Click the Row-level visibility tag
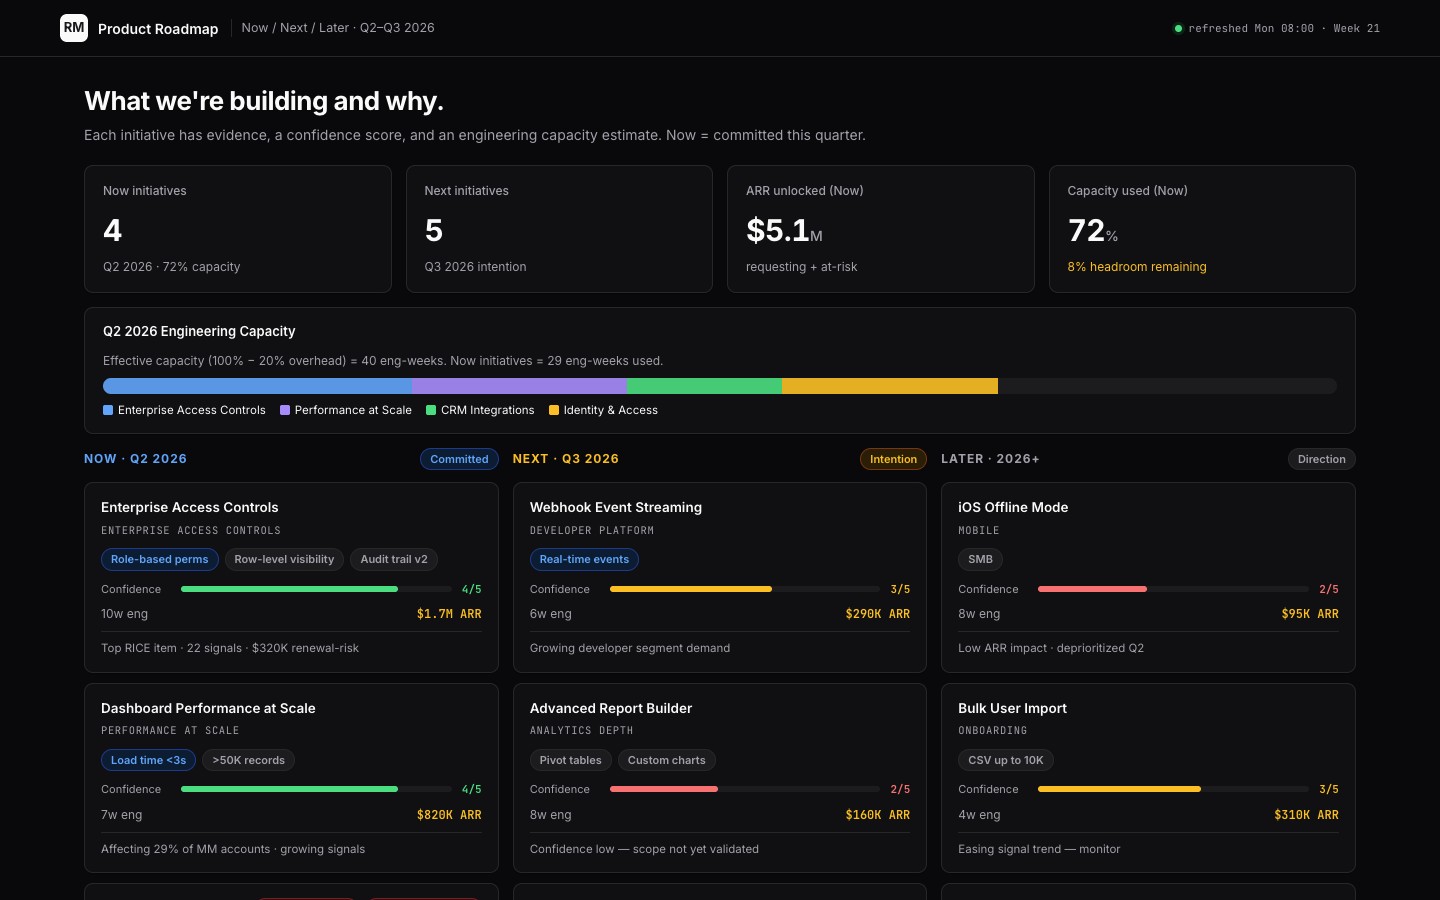 284,560
